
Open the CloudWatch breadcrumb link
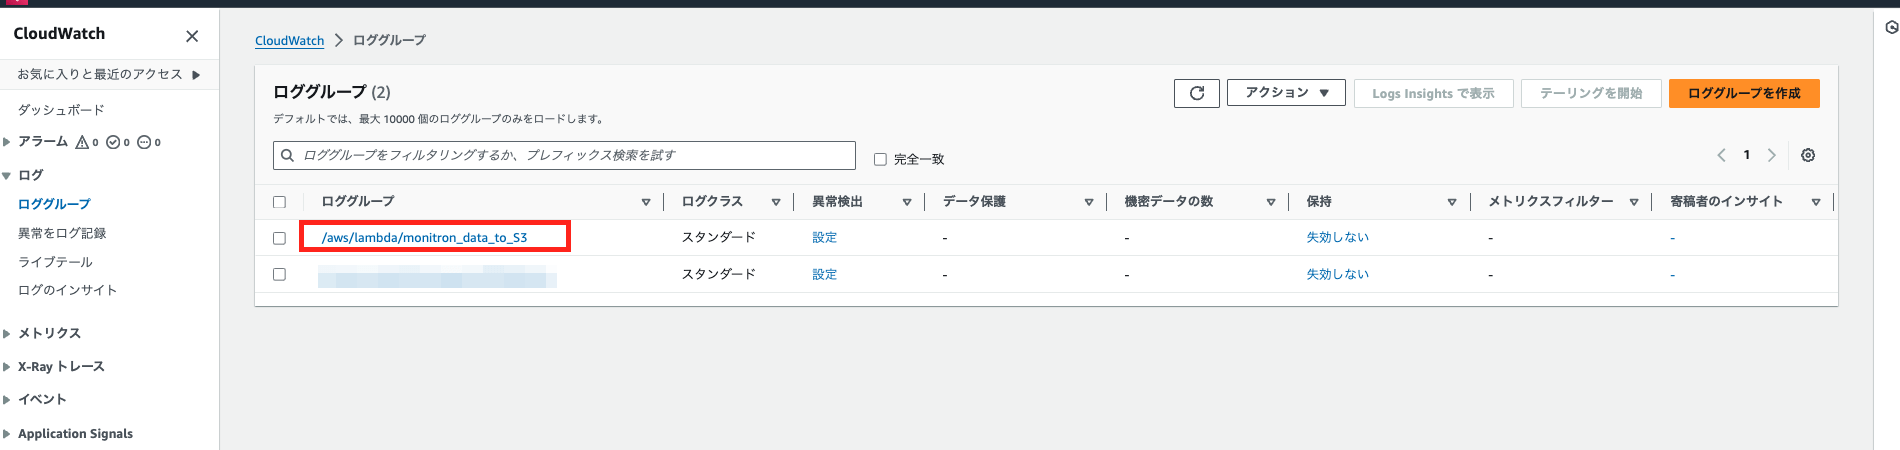click(289, 41)
